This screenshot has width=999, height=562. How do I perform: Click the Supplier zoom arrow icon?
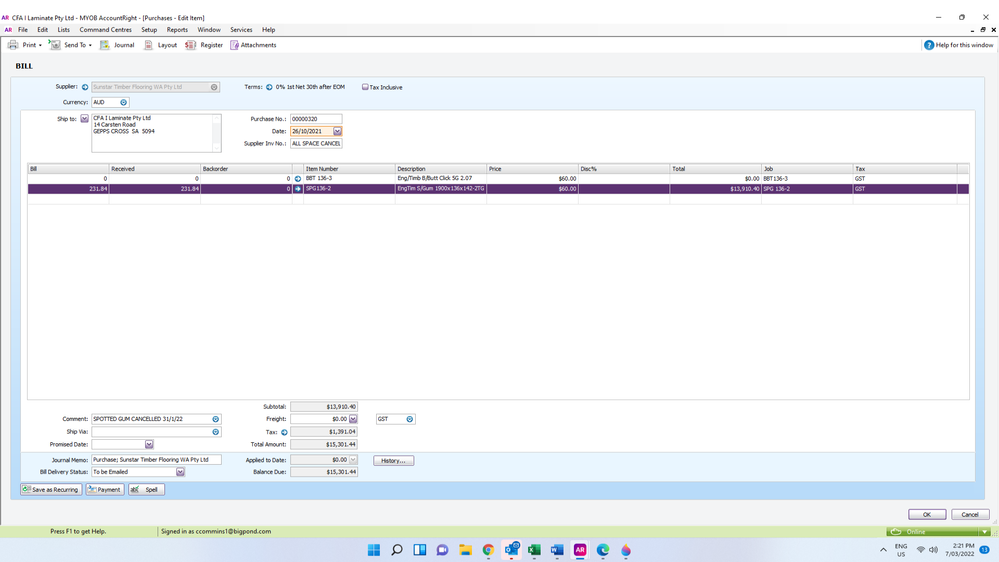pos(85,87)
